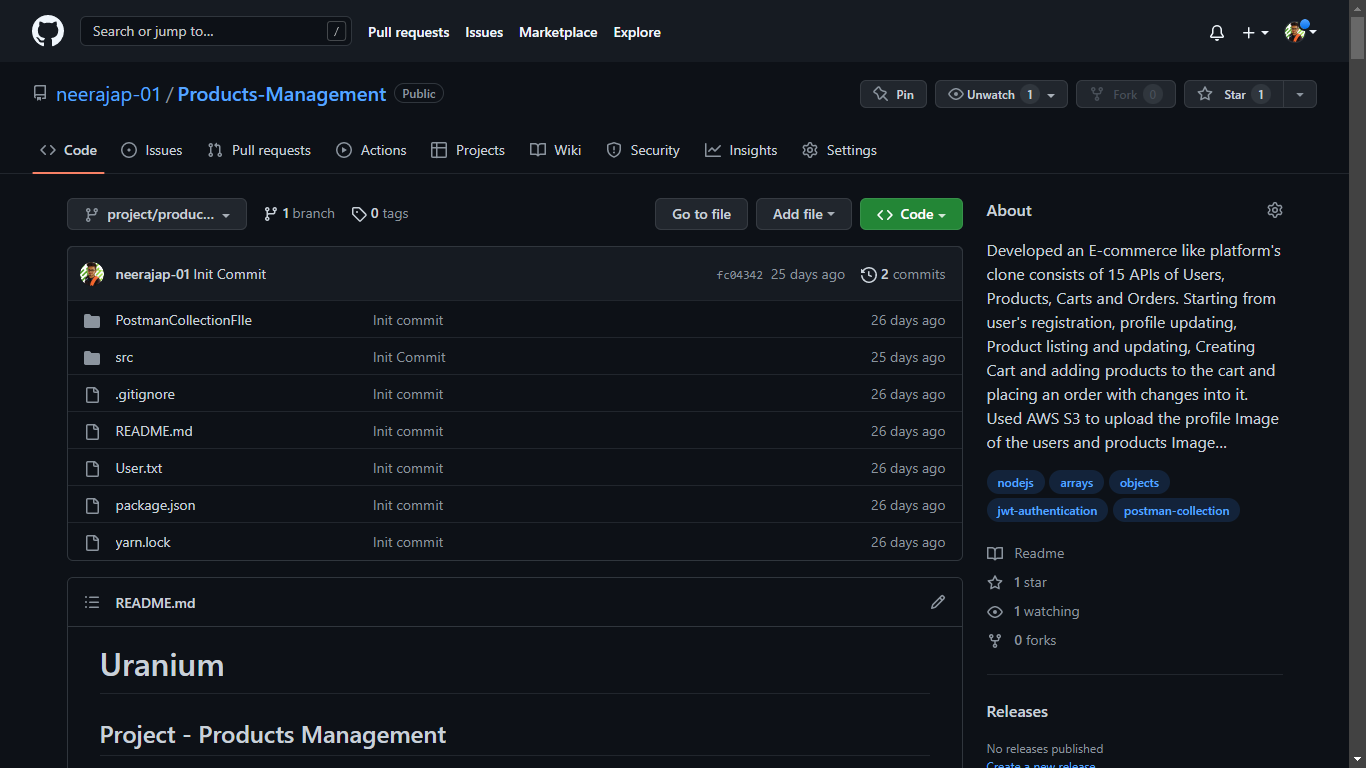This screenshot has width=1366, height=768.
Task: Open the notifications bell
Action: click(1217, 32)
